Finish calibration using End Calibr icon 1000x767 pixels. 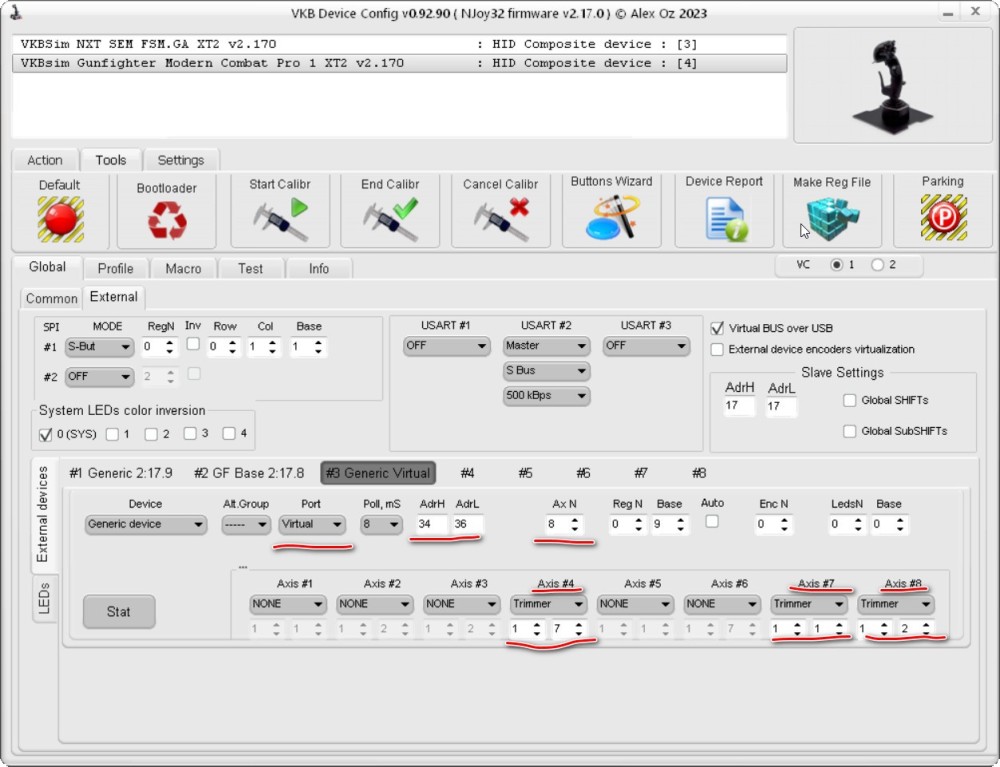click(390, 218)
